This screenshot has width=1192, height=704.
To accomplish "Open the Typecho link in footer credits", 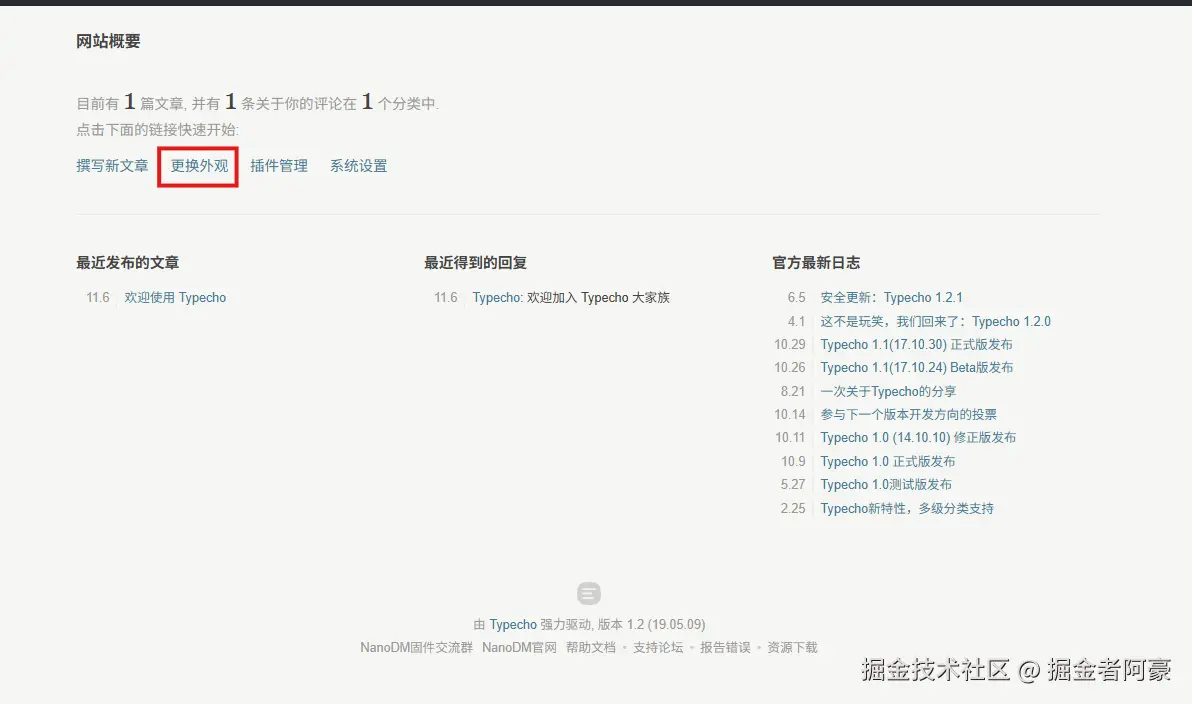I will pos(512,624).
